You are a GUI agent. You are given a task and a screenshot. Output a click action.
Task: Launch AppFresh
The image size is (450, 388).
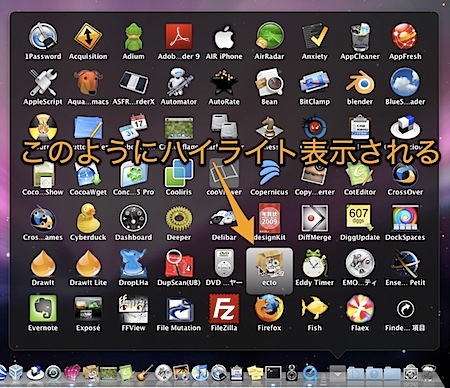[x=405, y=36]
